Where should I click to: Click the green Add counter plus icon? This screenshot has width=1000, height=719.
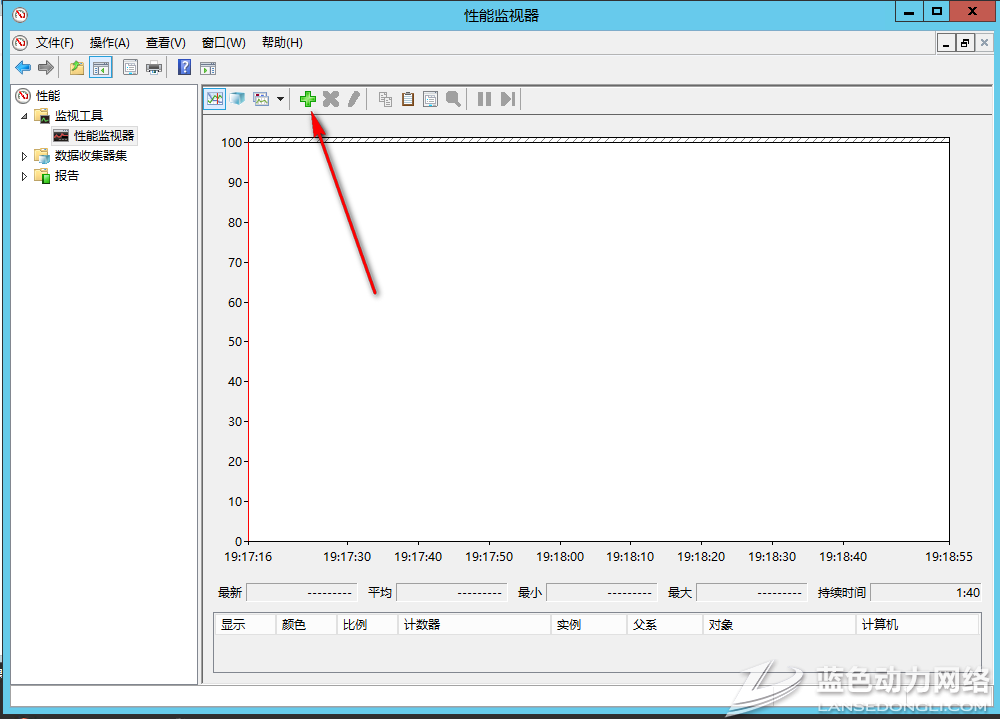coord(308,99)
